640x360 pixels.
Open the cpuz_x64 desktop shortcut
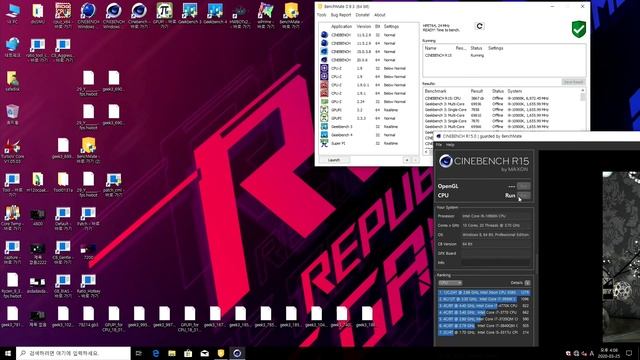click(63, 16)
